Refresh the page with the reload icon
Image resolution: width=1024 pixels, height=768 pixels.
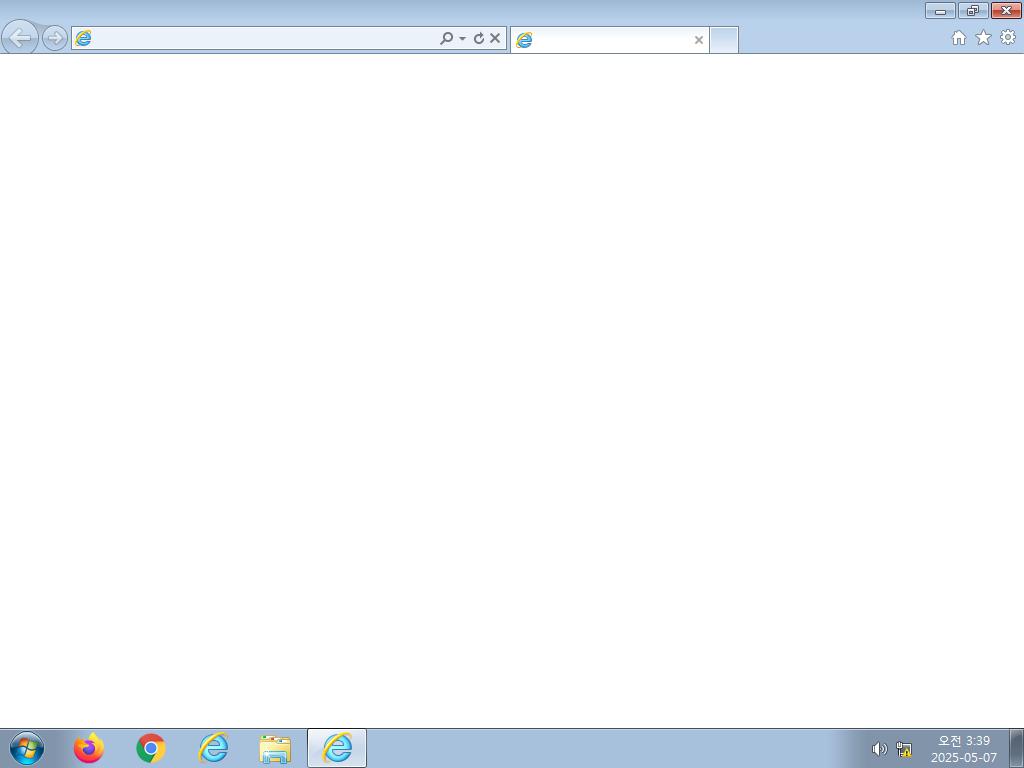pyautogui.click(x=479, y=38)
